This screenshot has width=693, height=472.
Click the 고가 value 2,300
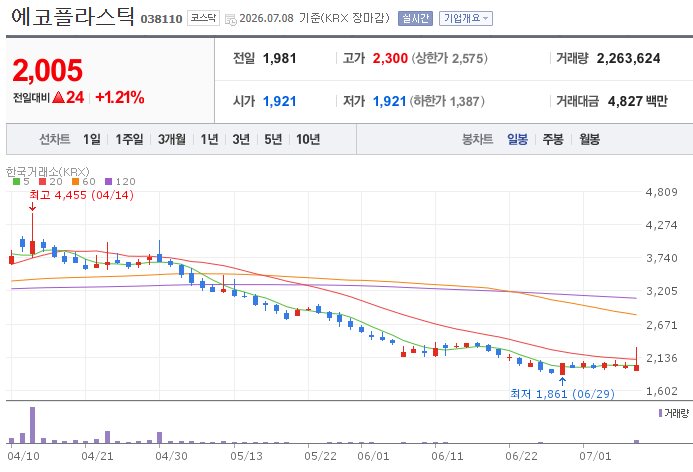[x=390, y=58]
